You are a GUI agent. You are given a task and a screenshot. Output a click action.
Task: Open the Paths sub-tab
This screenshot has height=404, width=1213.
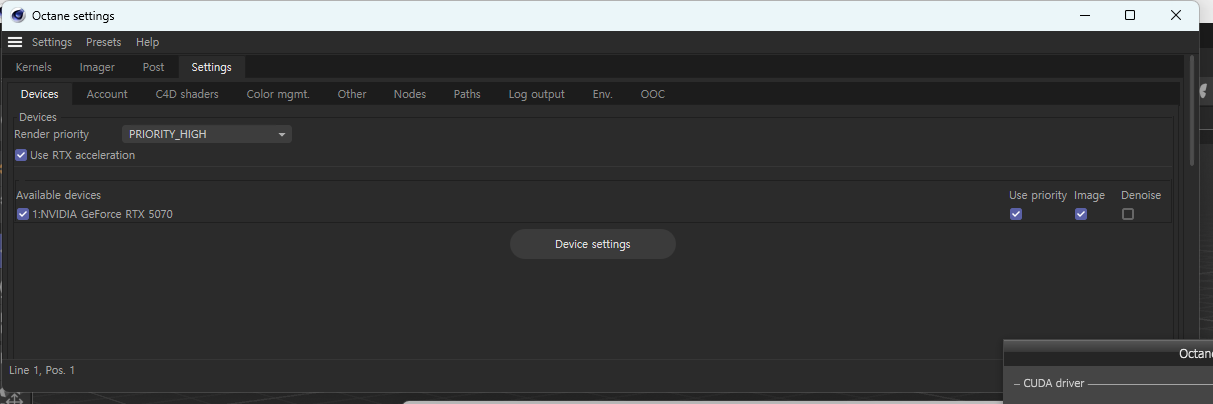pyautogui.click(x=467, y=94)
